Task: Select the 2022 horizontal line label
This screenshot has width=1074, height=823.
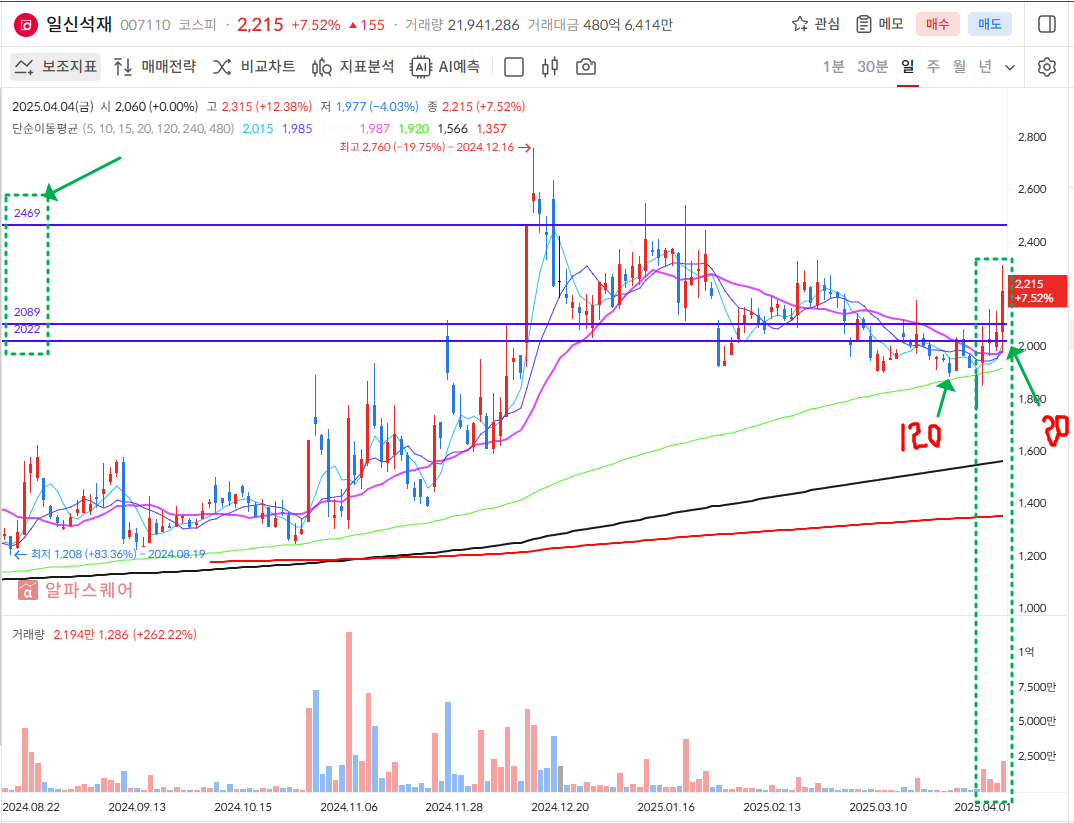Action: [27, 329]
